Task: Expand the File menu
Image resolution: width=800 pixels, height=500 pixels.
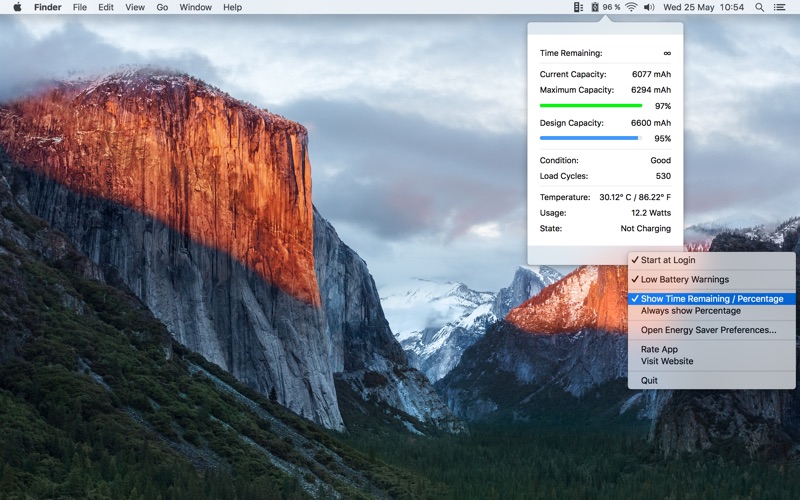Action: [x=80, y=7]
